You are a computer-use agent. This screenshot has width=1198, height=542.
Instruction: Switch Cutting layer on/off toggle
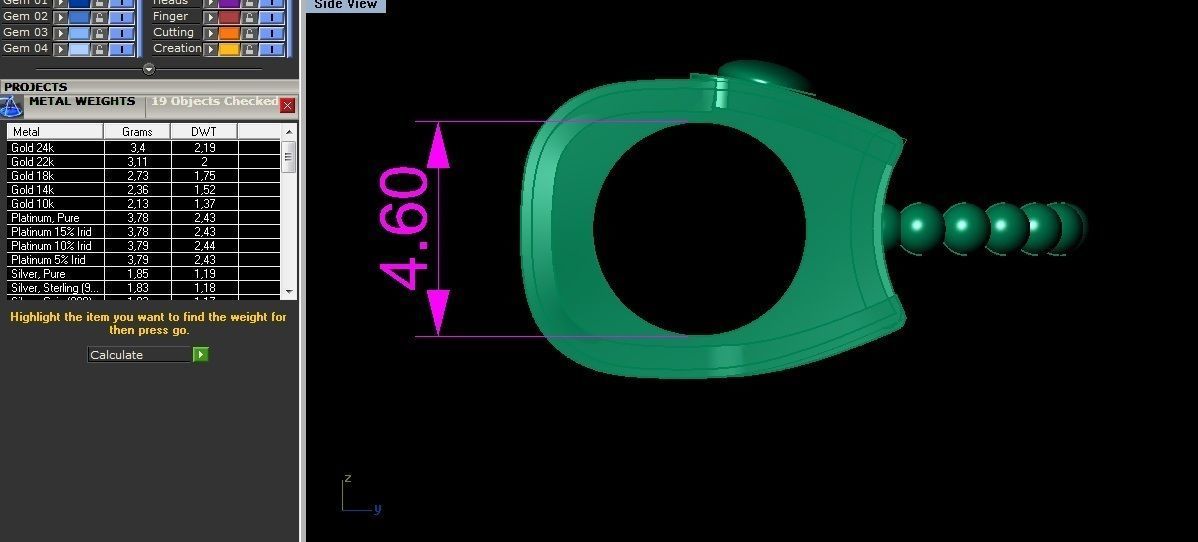point(272,33)
